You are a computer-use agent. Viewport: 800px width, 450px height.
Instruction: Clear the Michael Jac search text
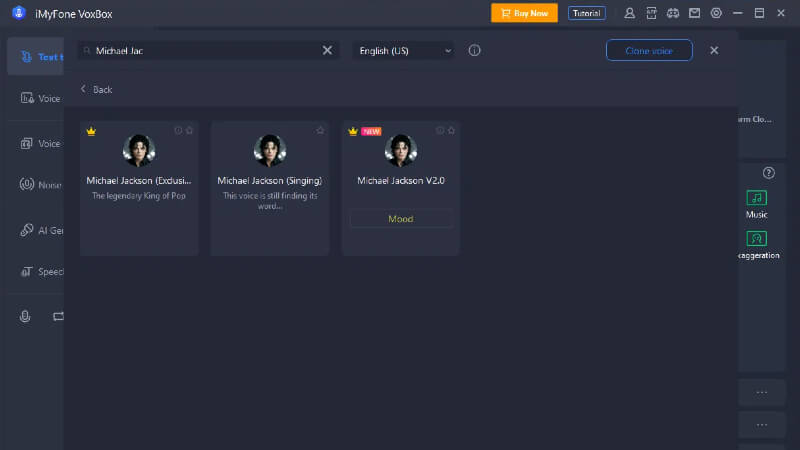327,50
